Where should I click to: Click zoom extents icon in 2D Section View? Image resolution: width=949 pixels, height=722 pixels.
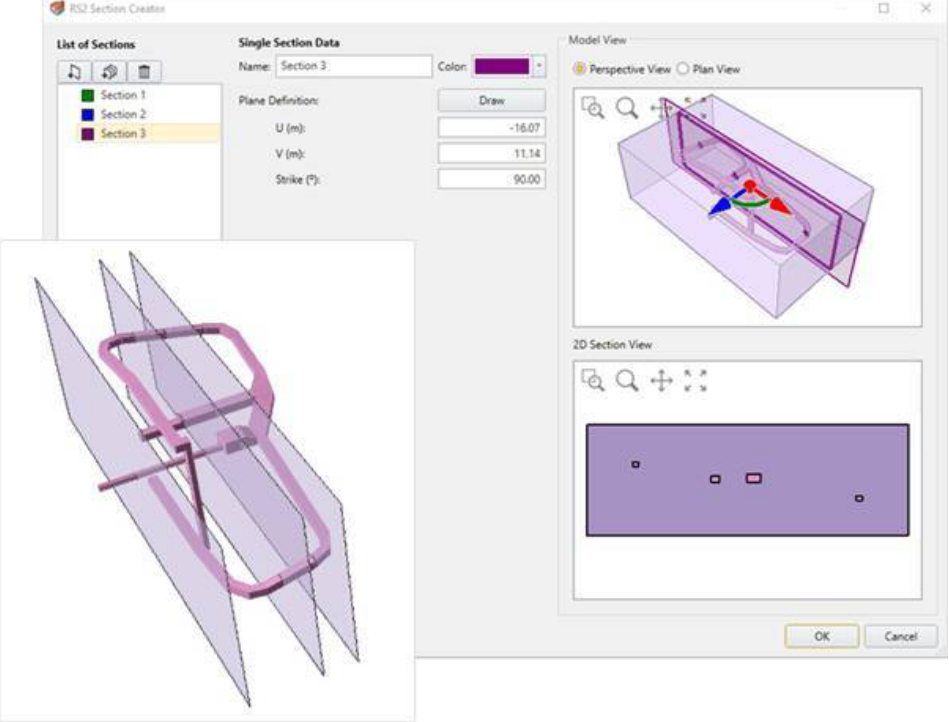click(695, 381)
